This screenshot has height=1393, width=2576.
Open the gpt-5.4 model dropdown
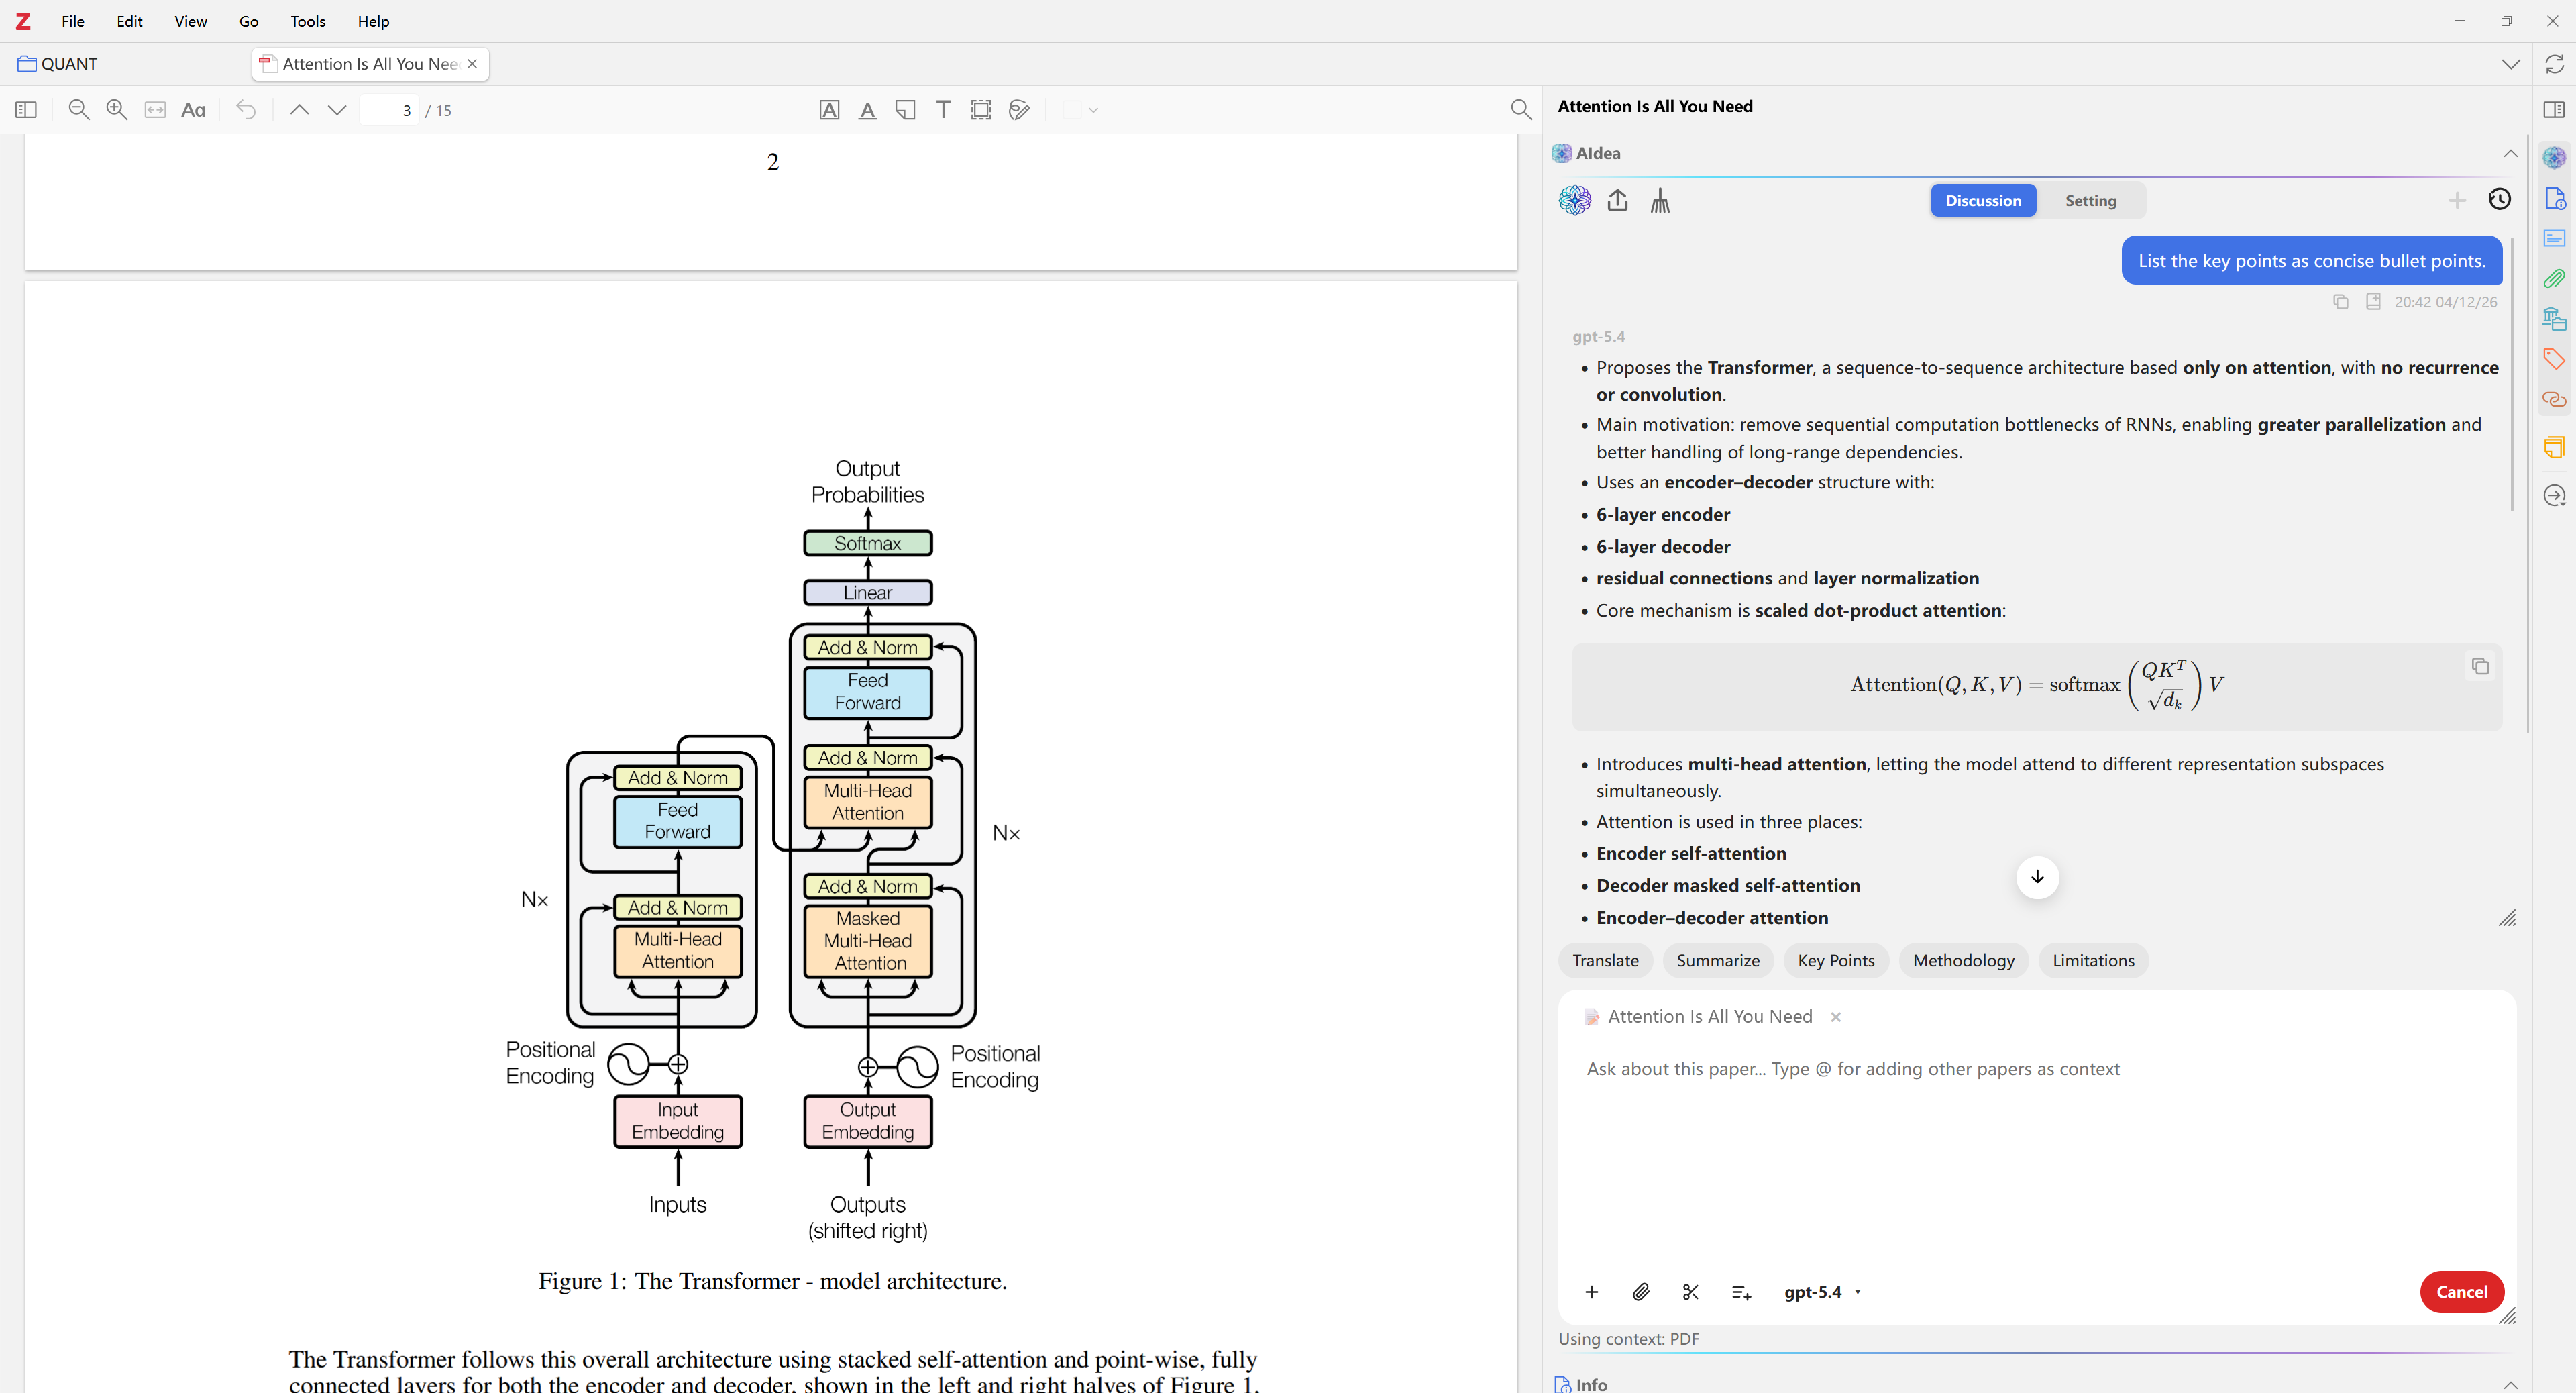[1822, 1292]
